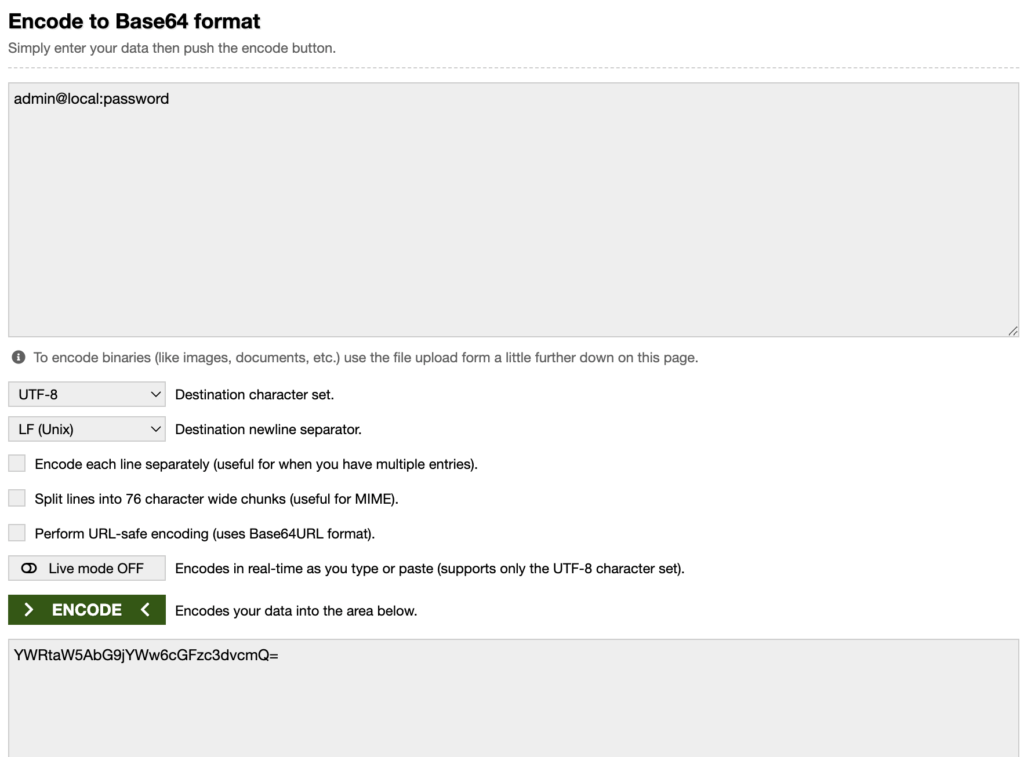Open the destination character set dropdown
The width and height of the screenshot is (1024, 757).
point(87,395)
